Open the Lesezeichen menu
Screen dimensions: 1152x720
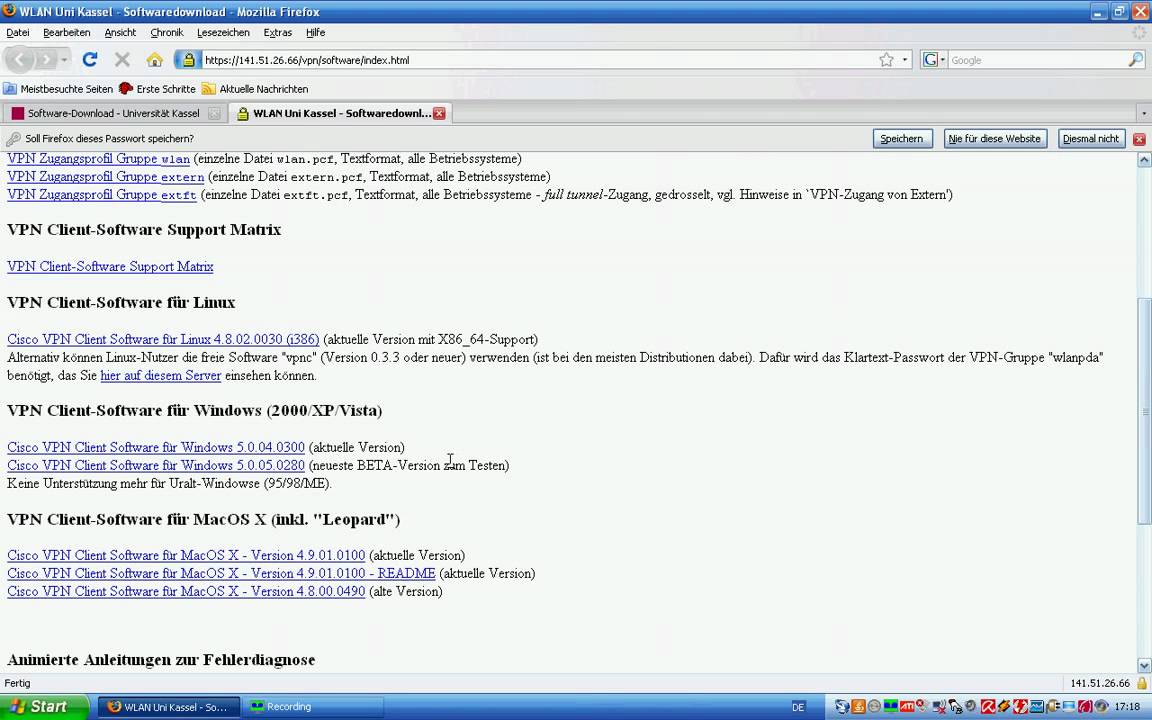(223, 32)
